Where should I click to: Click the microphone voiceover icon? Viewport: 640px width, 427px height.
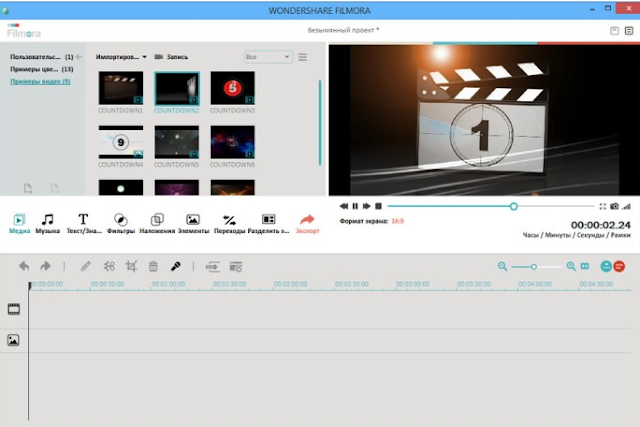tap(176, 267)
